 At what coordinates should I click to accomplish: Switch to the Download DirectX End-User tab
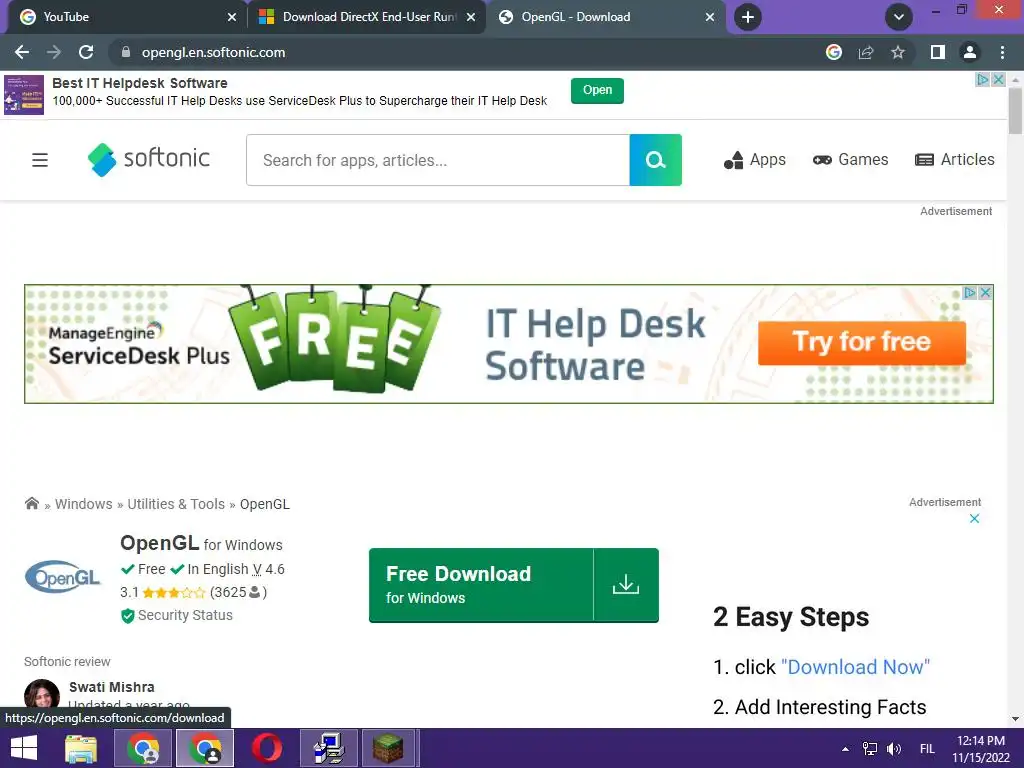pos(366,17)
